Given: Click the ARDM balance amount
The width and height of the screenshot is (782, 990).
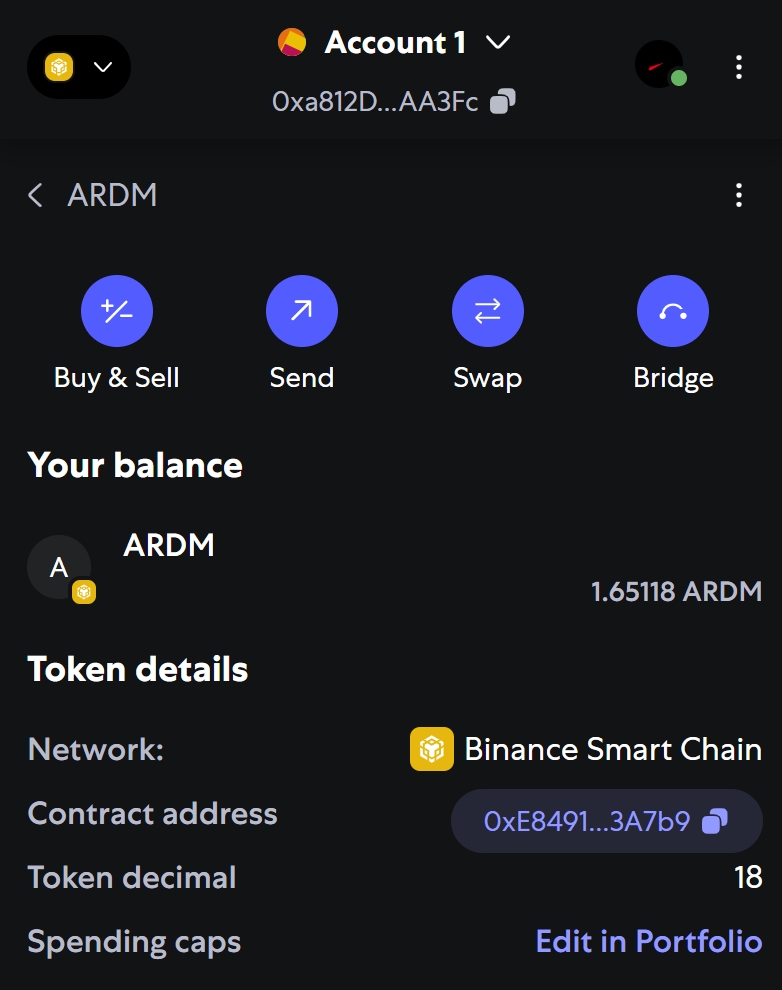Looking at the screenshot, I should coord(676,591).
